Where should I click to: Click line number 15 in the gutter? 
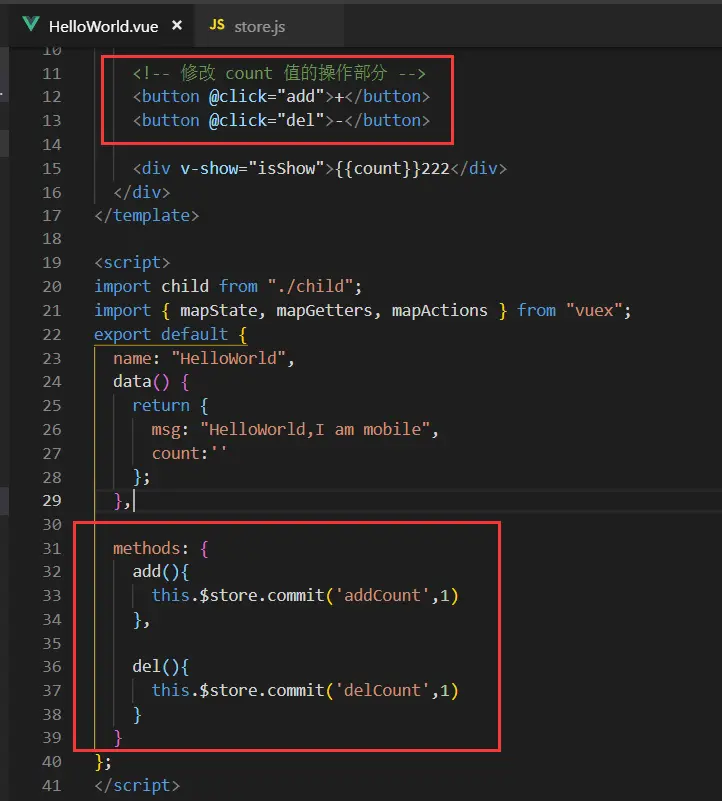[x=52, y=169]
